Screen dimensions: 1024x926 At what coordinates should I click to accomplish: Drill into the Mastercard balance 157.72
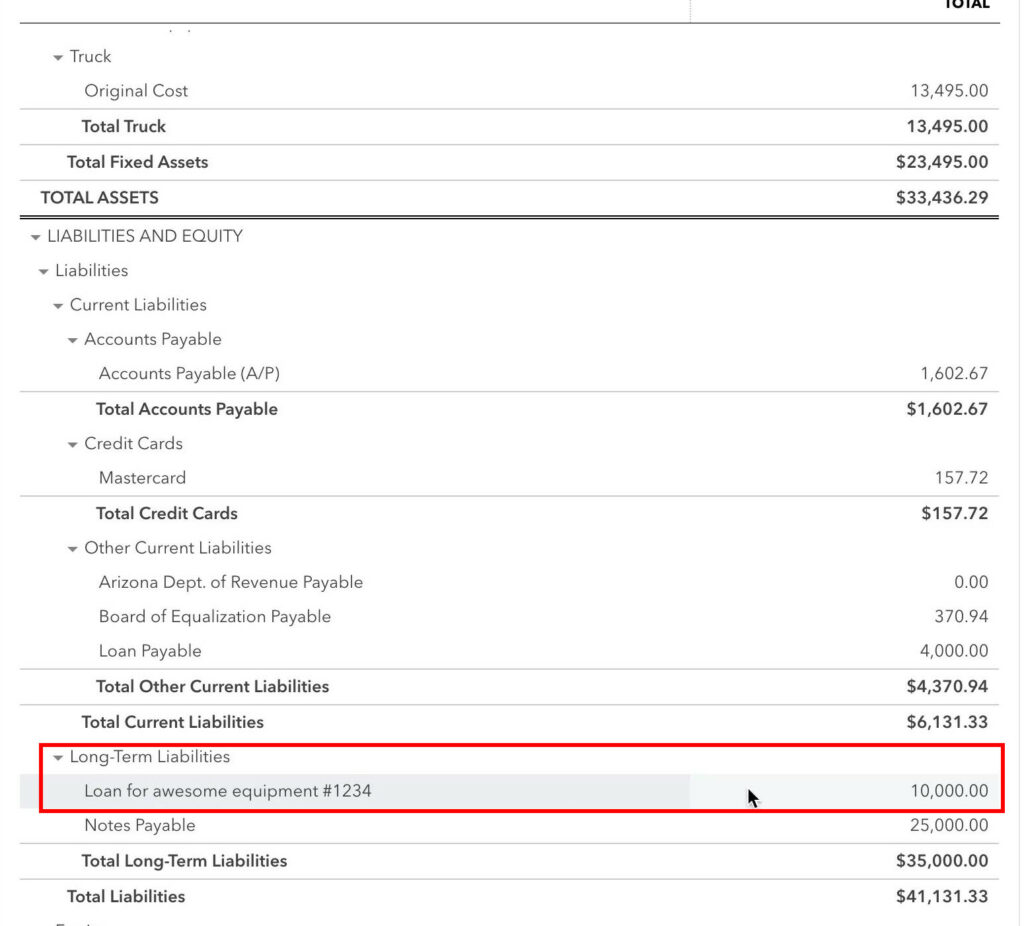click(960, 478)
